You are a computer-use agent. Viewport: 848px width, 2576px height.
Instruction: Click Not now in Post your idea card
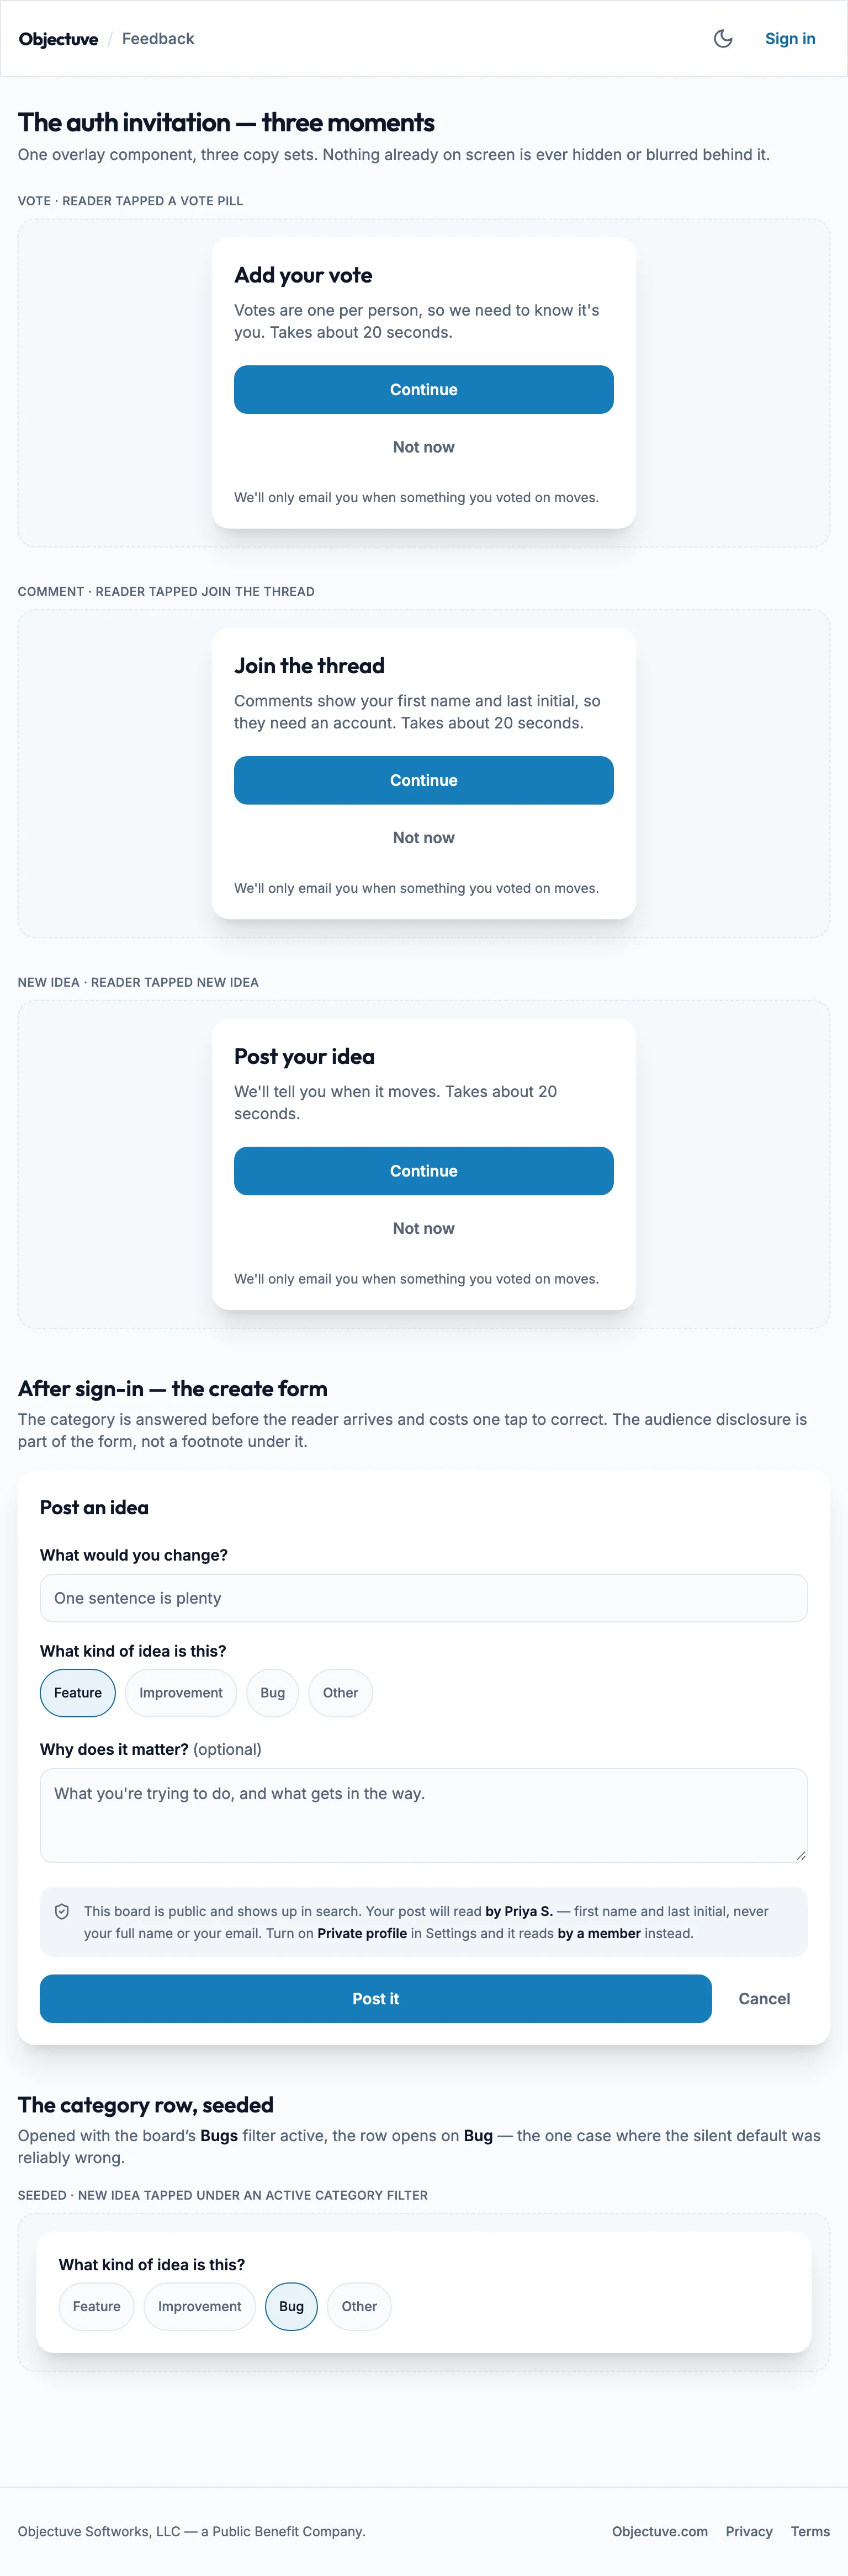click(424, 1228)
